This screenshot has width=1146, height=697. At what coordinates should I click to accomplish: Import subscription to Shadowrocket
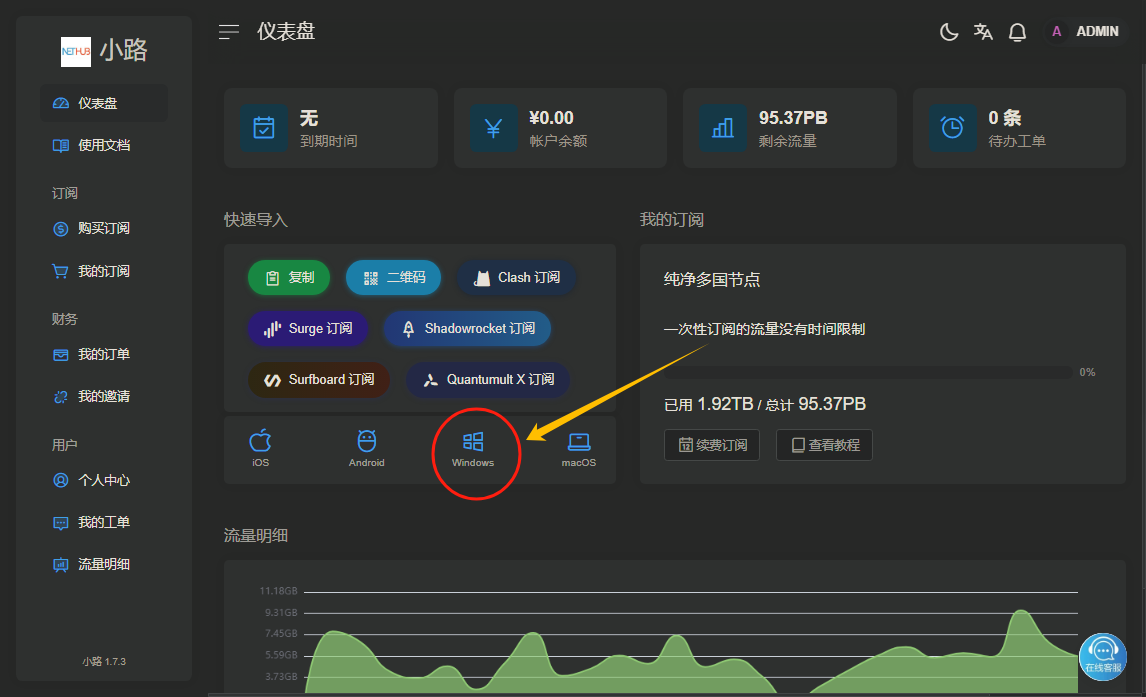467,329
